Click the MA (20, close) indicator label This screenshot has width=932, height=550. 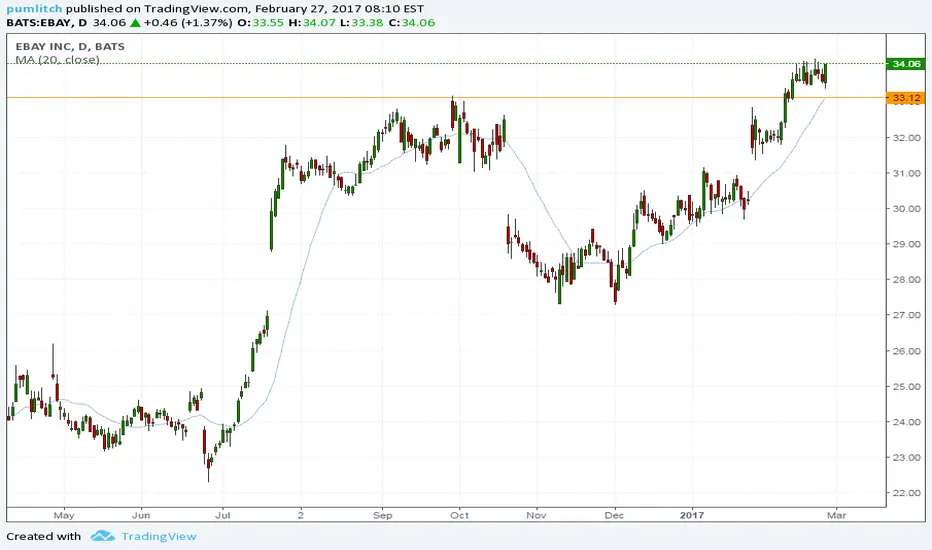(57, 59)
